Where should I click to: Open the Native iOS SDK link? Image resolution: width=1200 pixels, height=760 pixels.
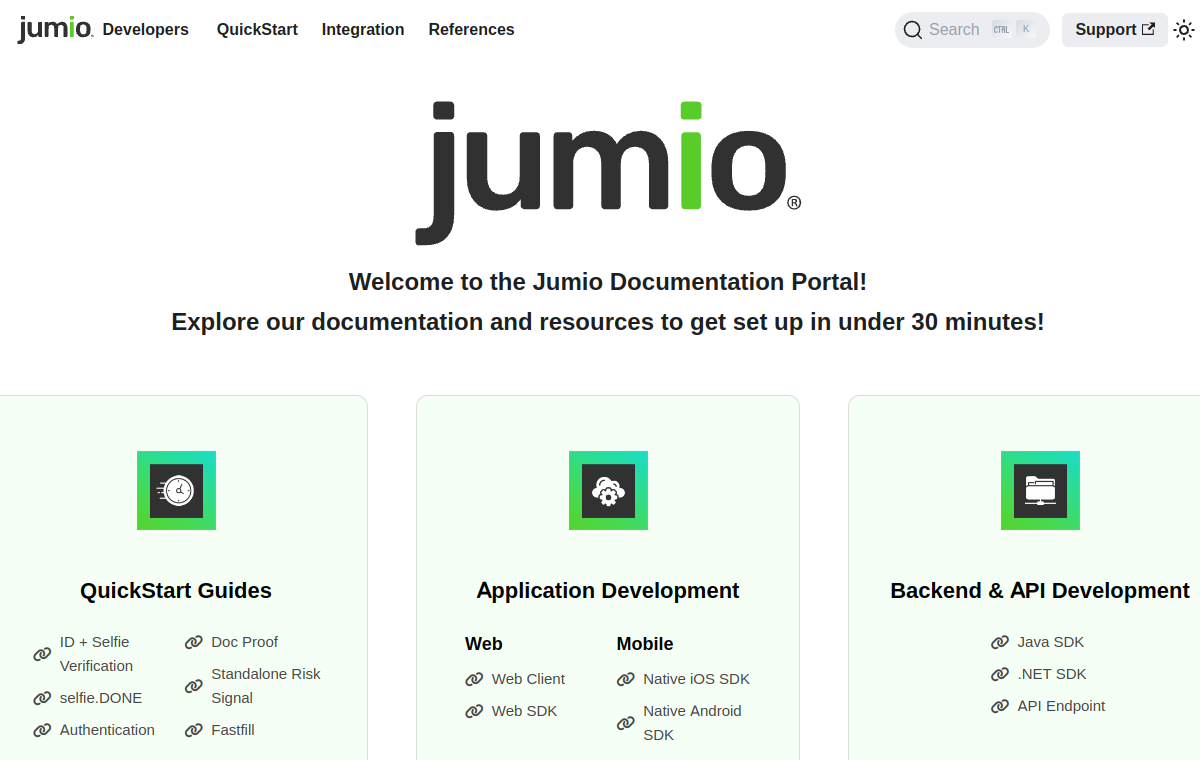click(x=696, y=679)
